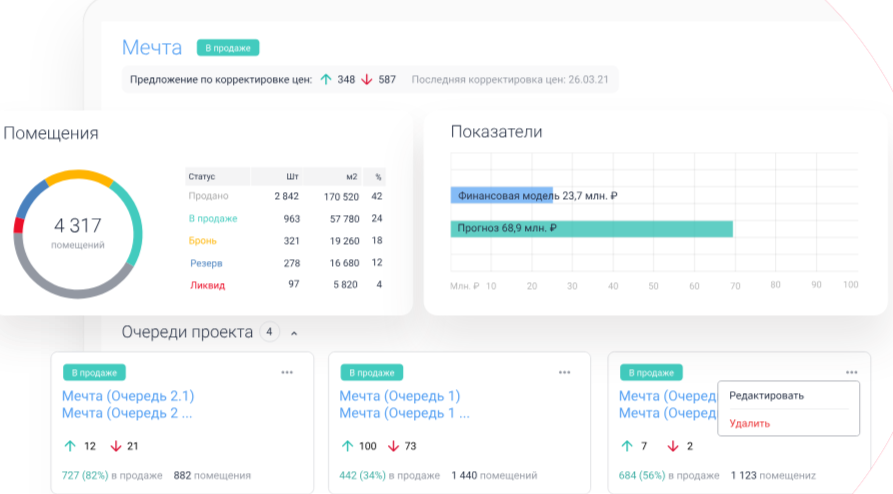Click the 5 820 area value
Viewport: 893px width, 494px height.
346,285
